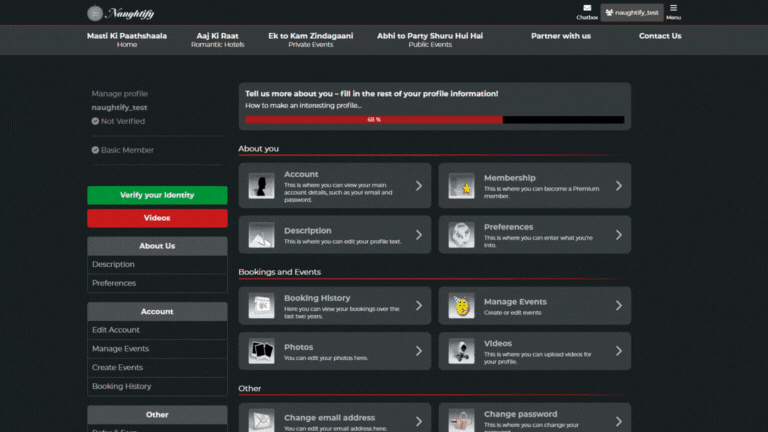Expand the Description card chevron
Viewport: 768px width, 432px height.
[419, 235]
